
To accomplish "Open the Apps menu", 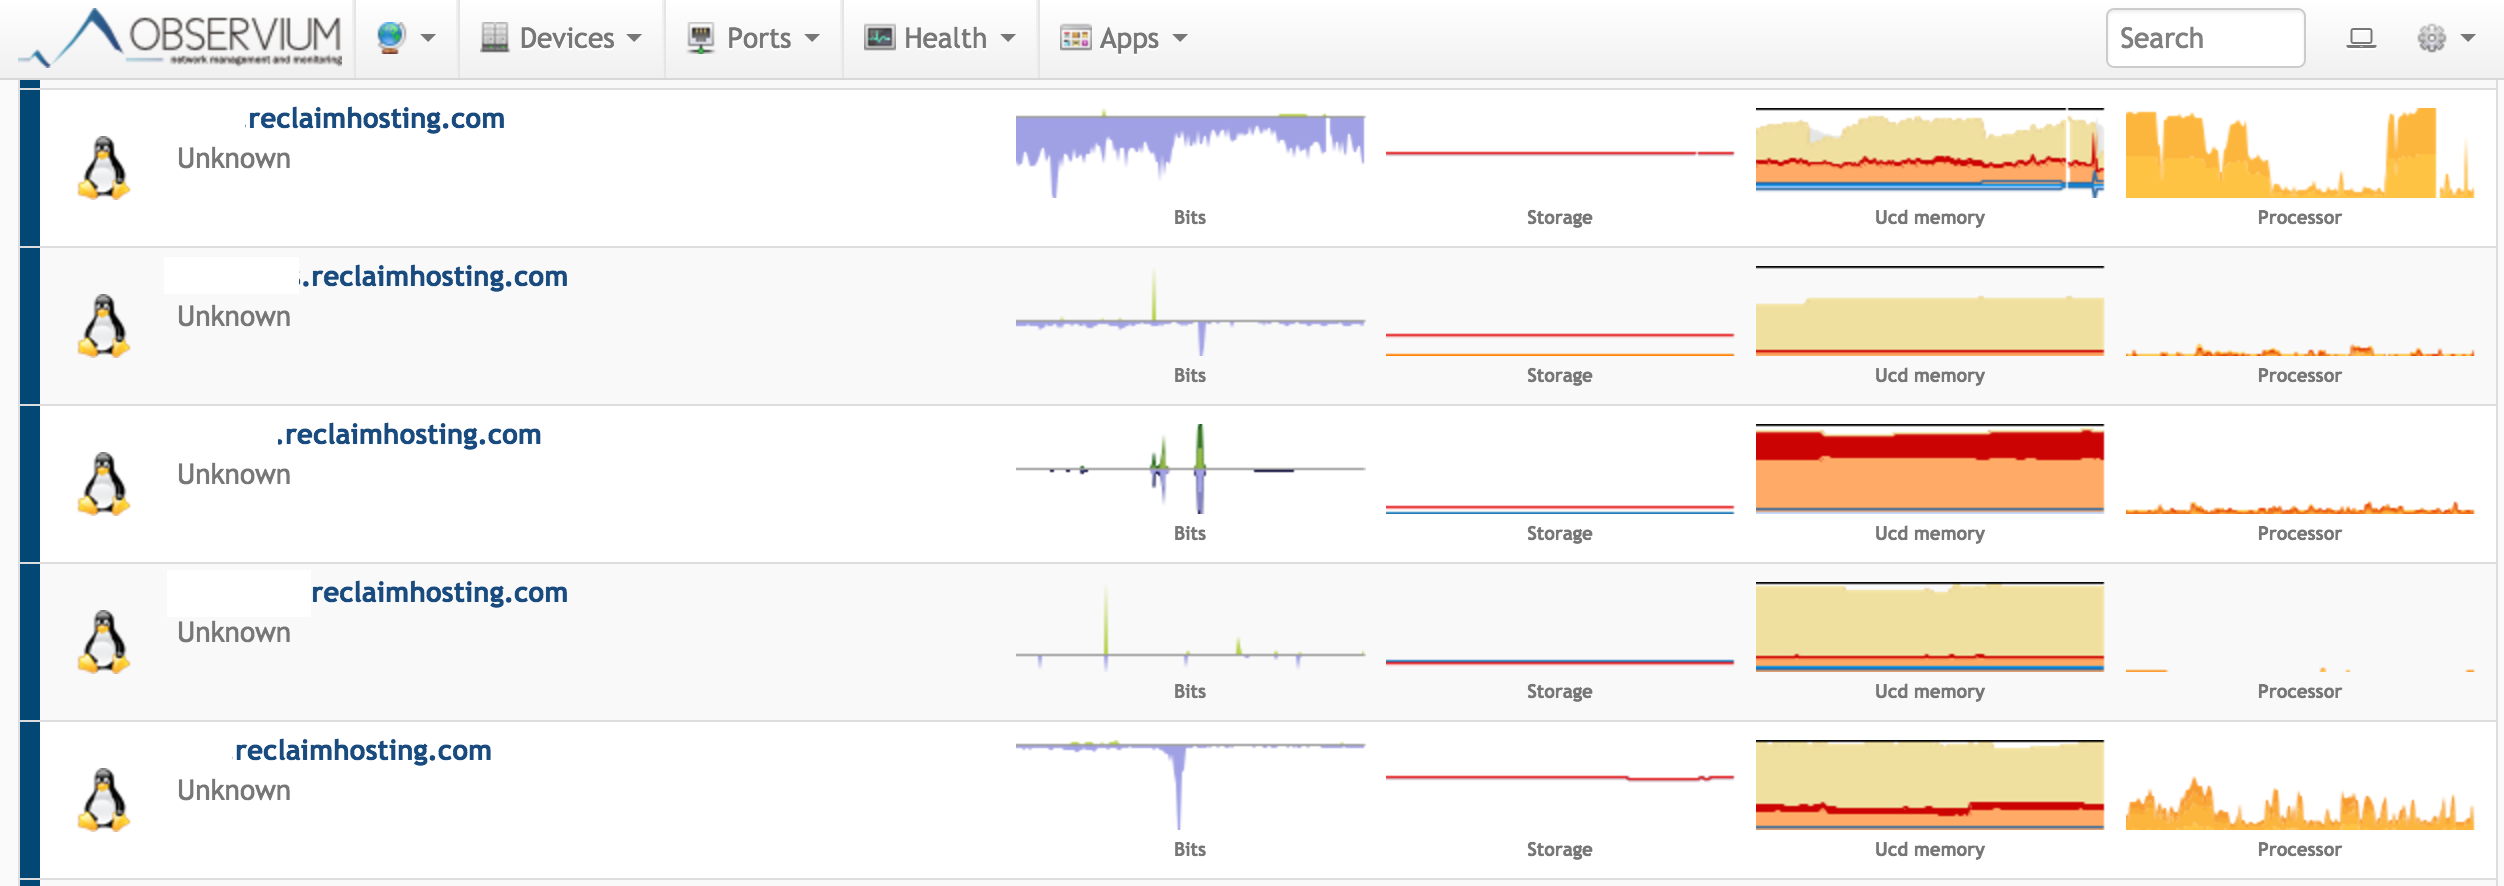I will click(1123, 38).
